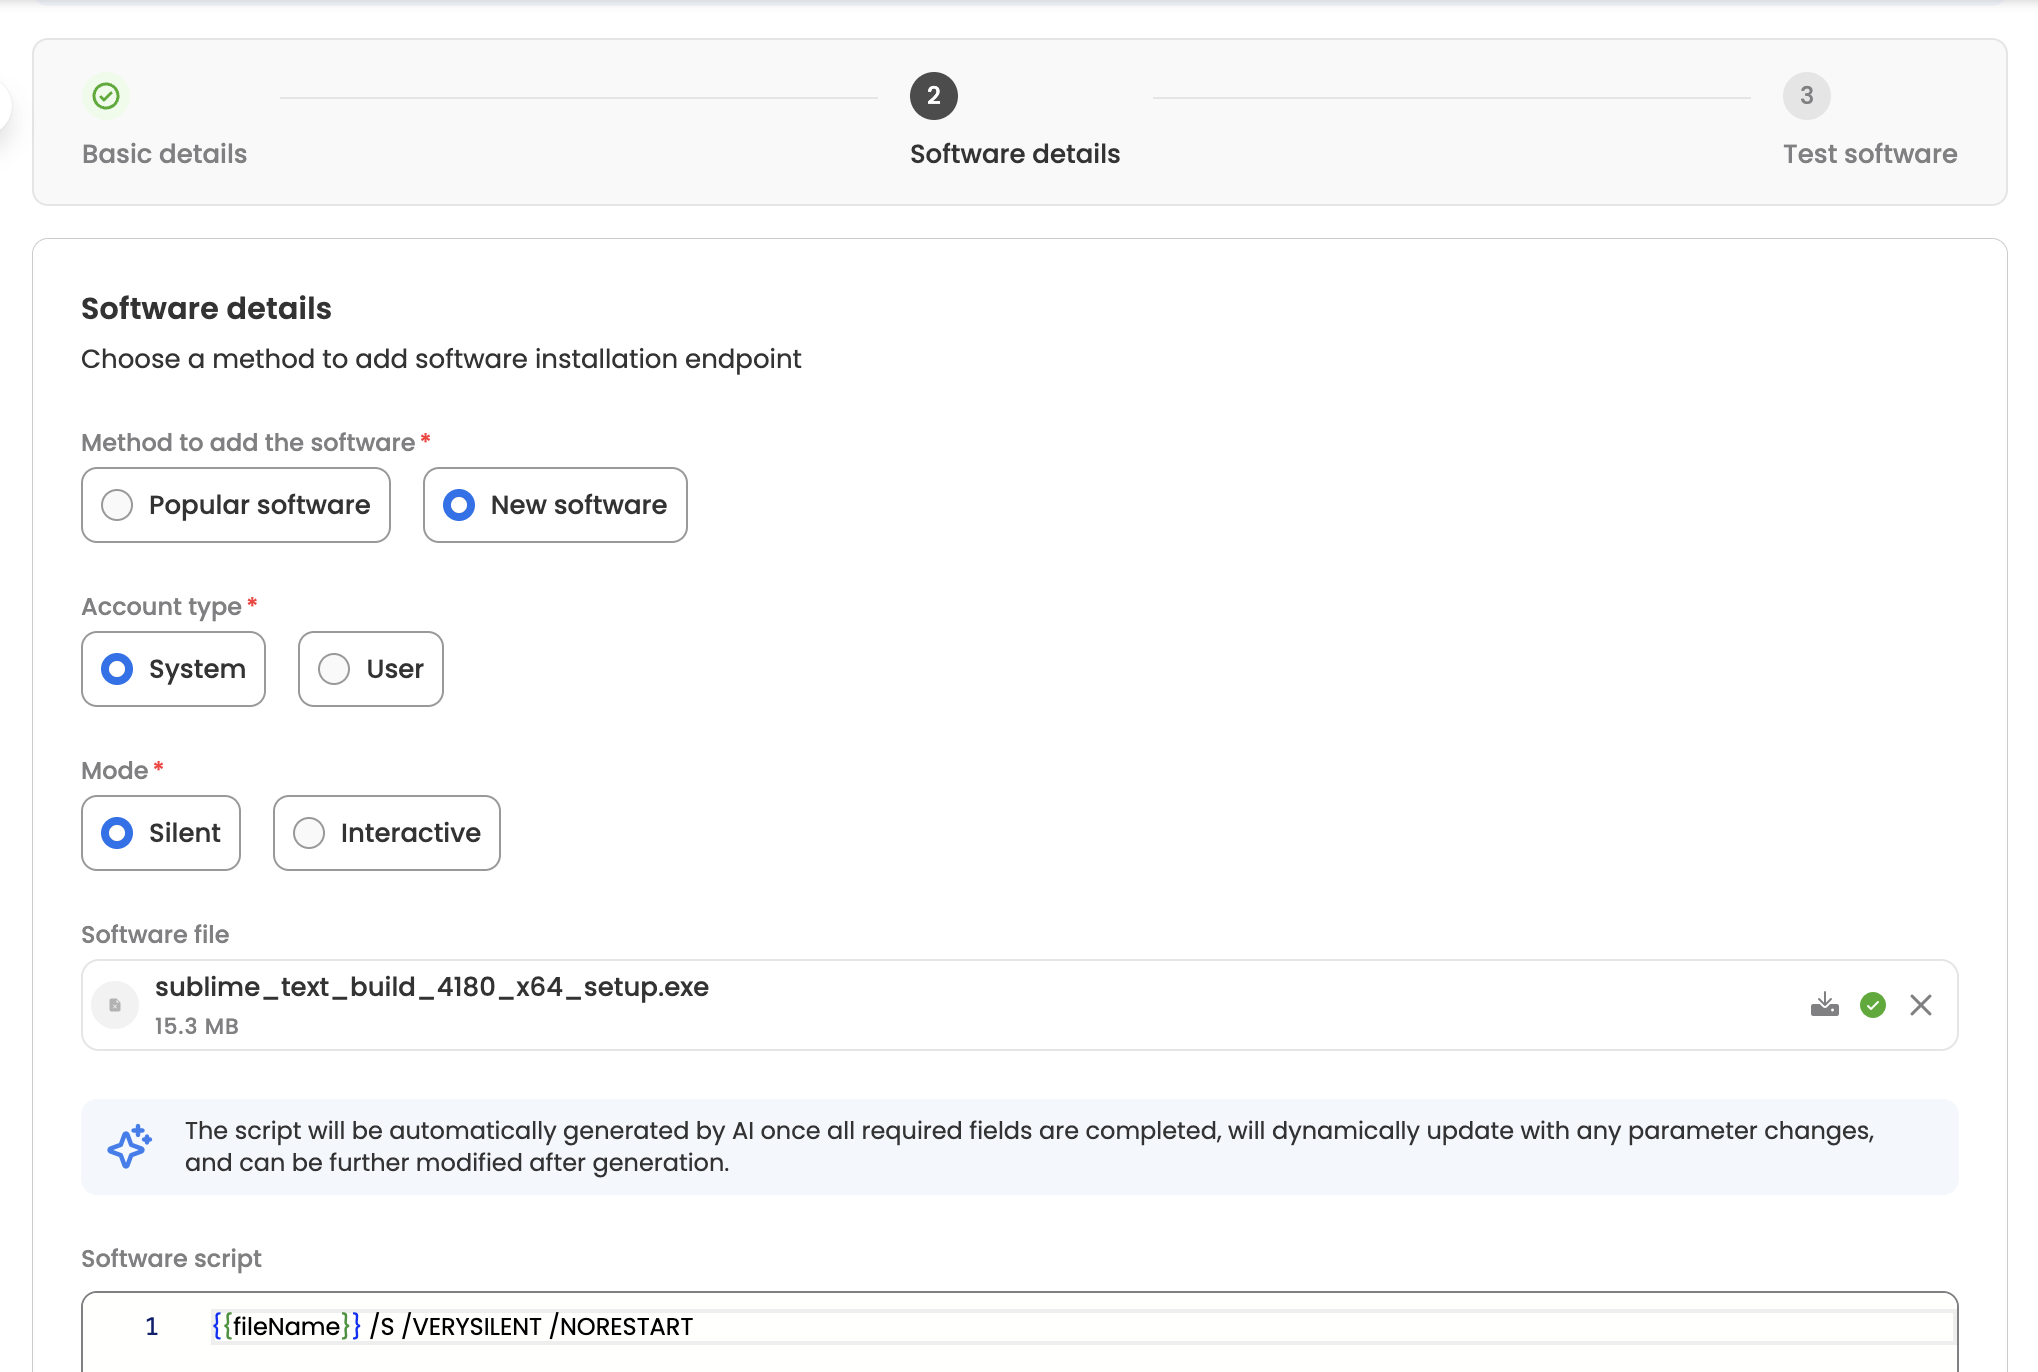This screenshot has height=1372, width=2038.
Task: Go to the Test software step
Action: coord(1869,154)
